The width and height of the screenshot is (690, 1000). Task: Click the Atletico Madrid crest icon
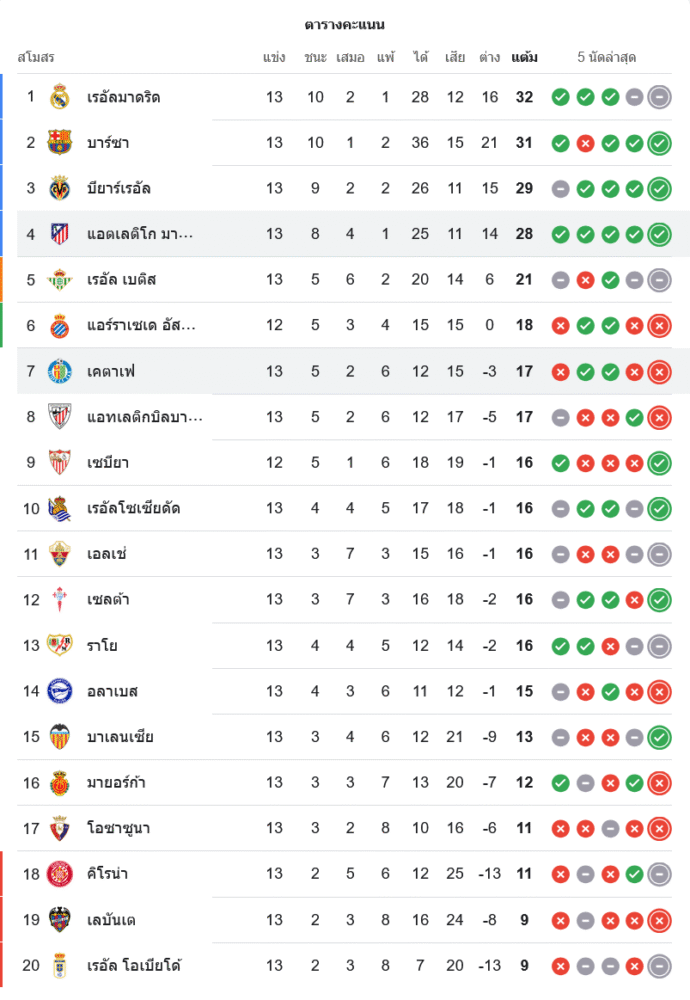(x=60, y=234)
